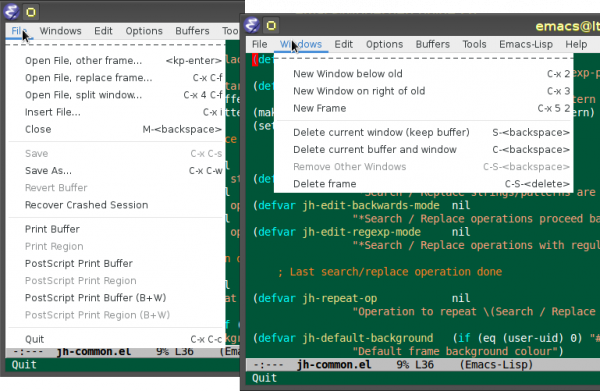Image resolution: width=600 pixels, height=391 pixels.
Task: Open File menu in left window
Action: (x=19, y=31)
